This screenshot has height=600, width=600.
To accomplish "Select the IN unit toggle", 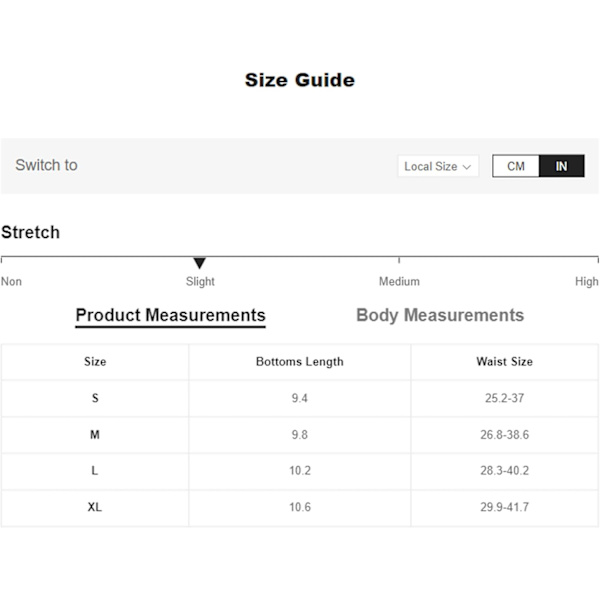I will [561, 166].
